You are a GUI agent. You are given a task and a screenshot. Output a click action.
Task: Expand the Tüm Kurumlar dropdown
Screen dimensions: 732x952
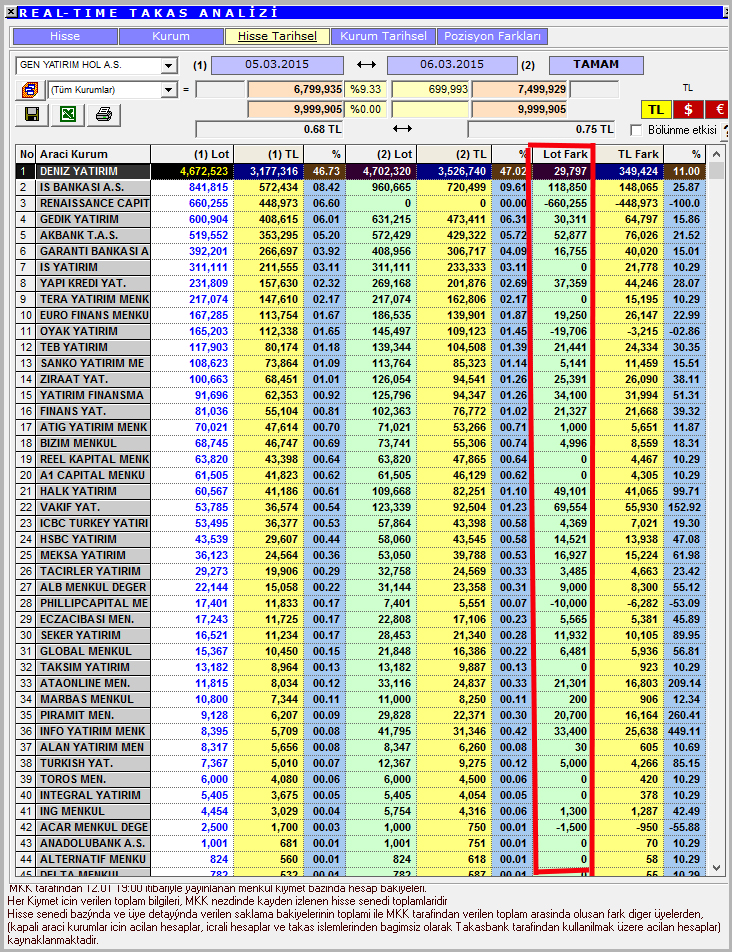click(168, 90)
